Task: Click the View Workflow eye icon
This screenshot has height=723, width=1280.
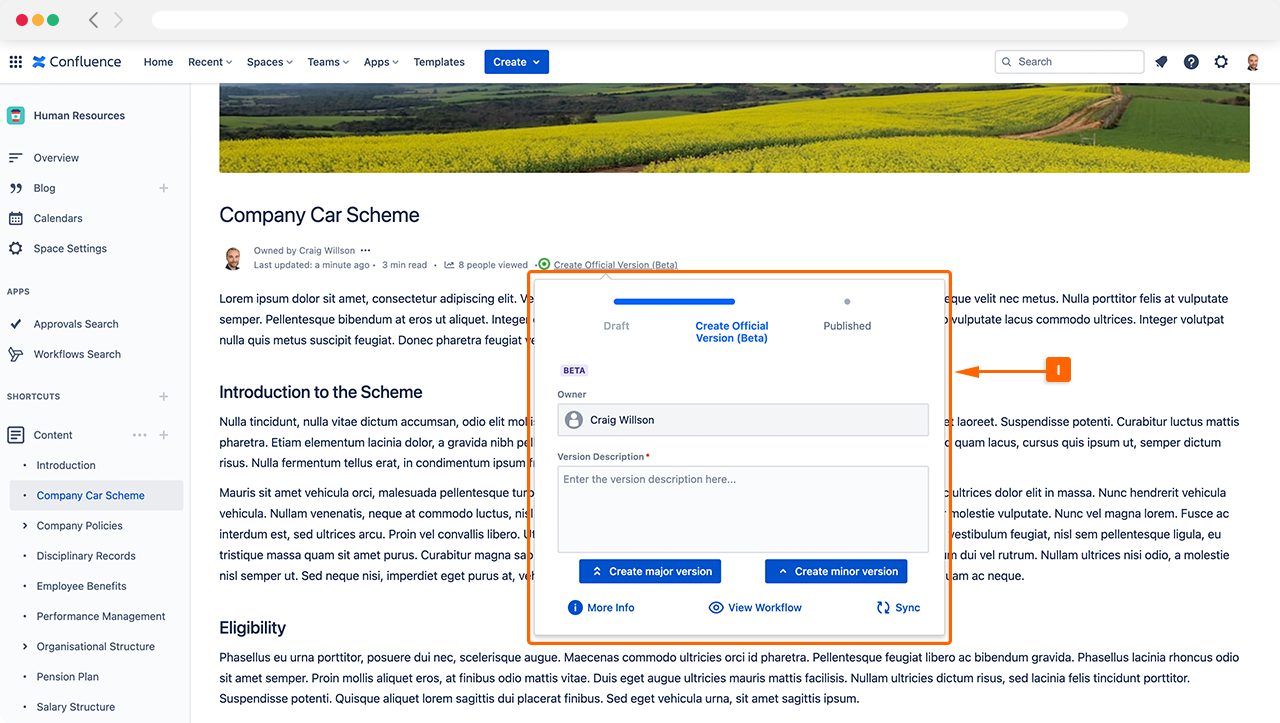Action: coord(716,608)
